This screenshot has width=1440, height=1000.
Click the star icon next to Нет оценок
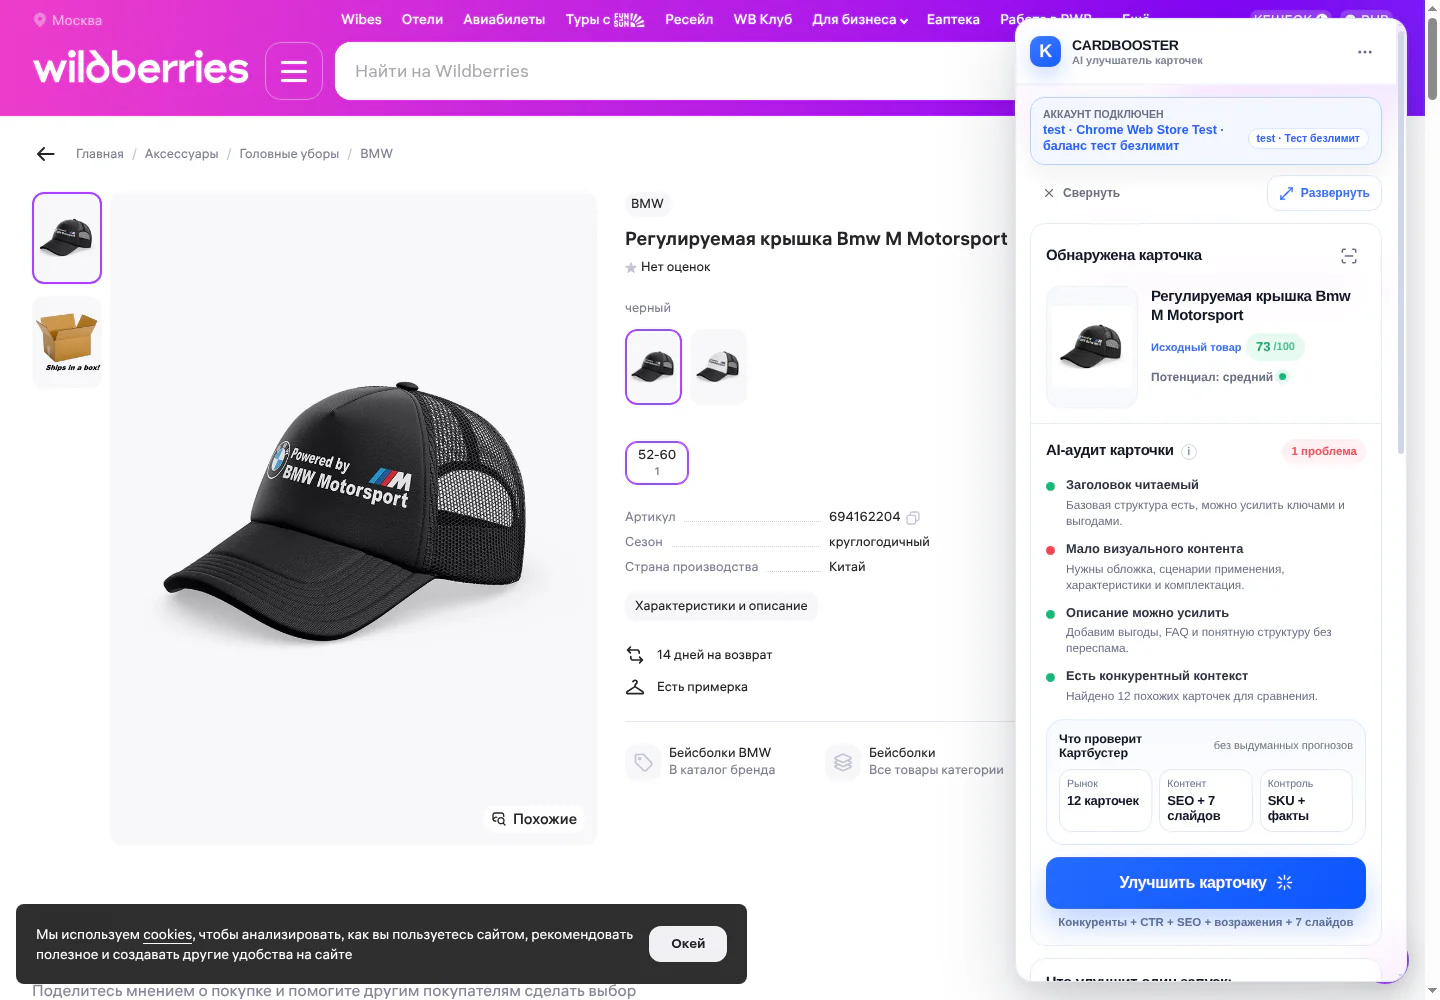click(631, 268)
